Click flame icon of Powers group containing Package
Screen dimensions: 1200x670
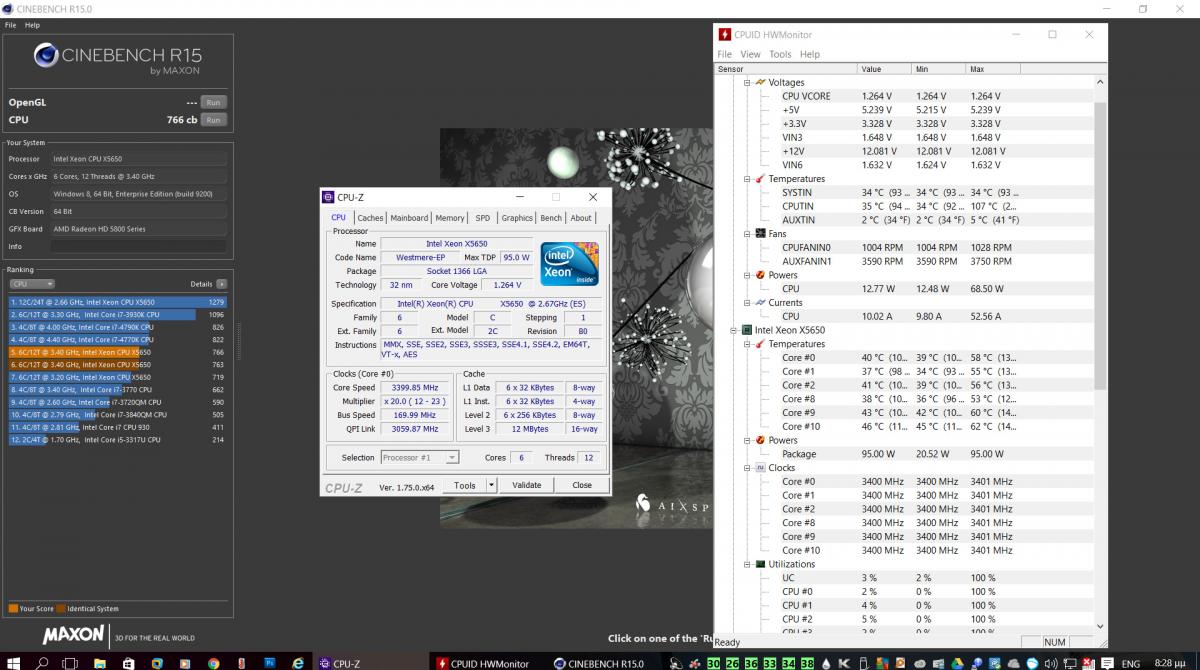click(760, 440)
